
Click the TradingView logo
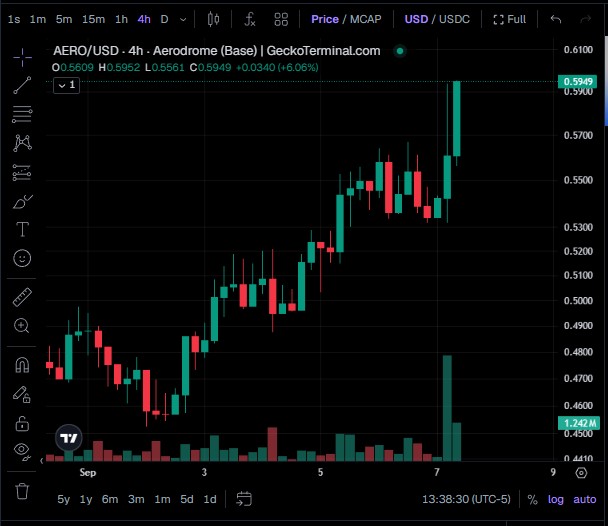pyautogui.click(x=69, y=438)
